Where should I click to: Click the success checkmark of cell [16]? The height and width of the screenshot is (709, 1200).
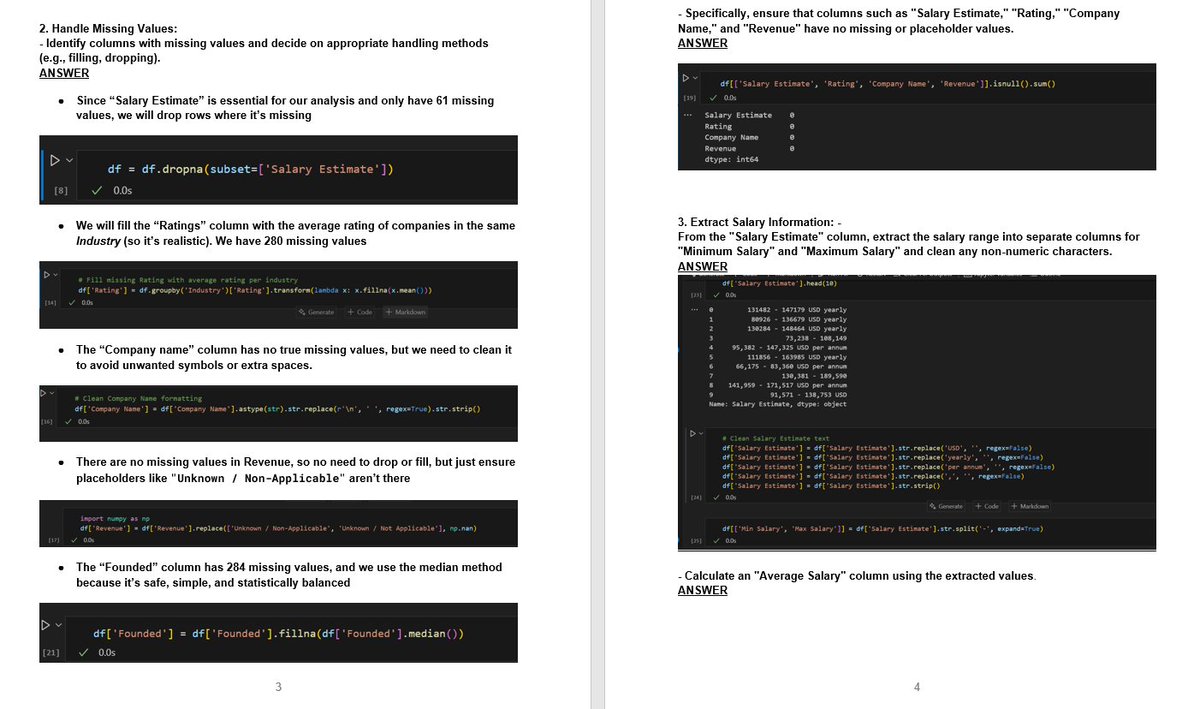point(68,422)
